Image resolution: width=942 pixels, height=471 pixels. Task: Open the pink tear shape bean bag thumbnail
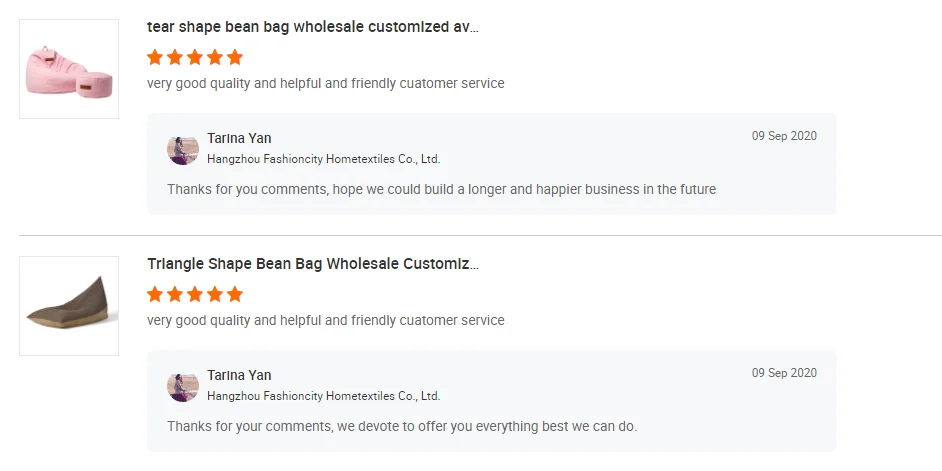point(69,69)
